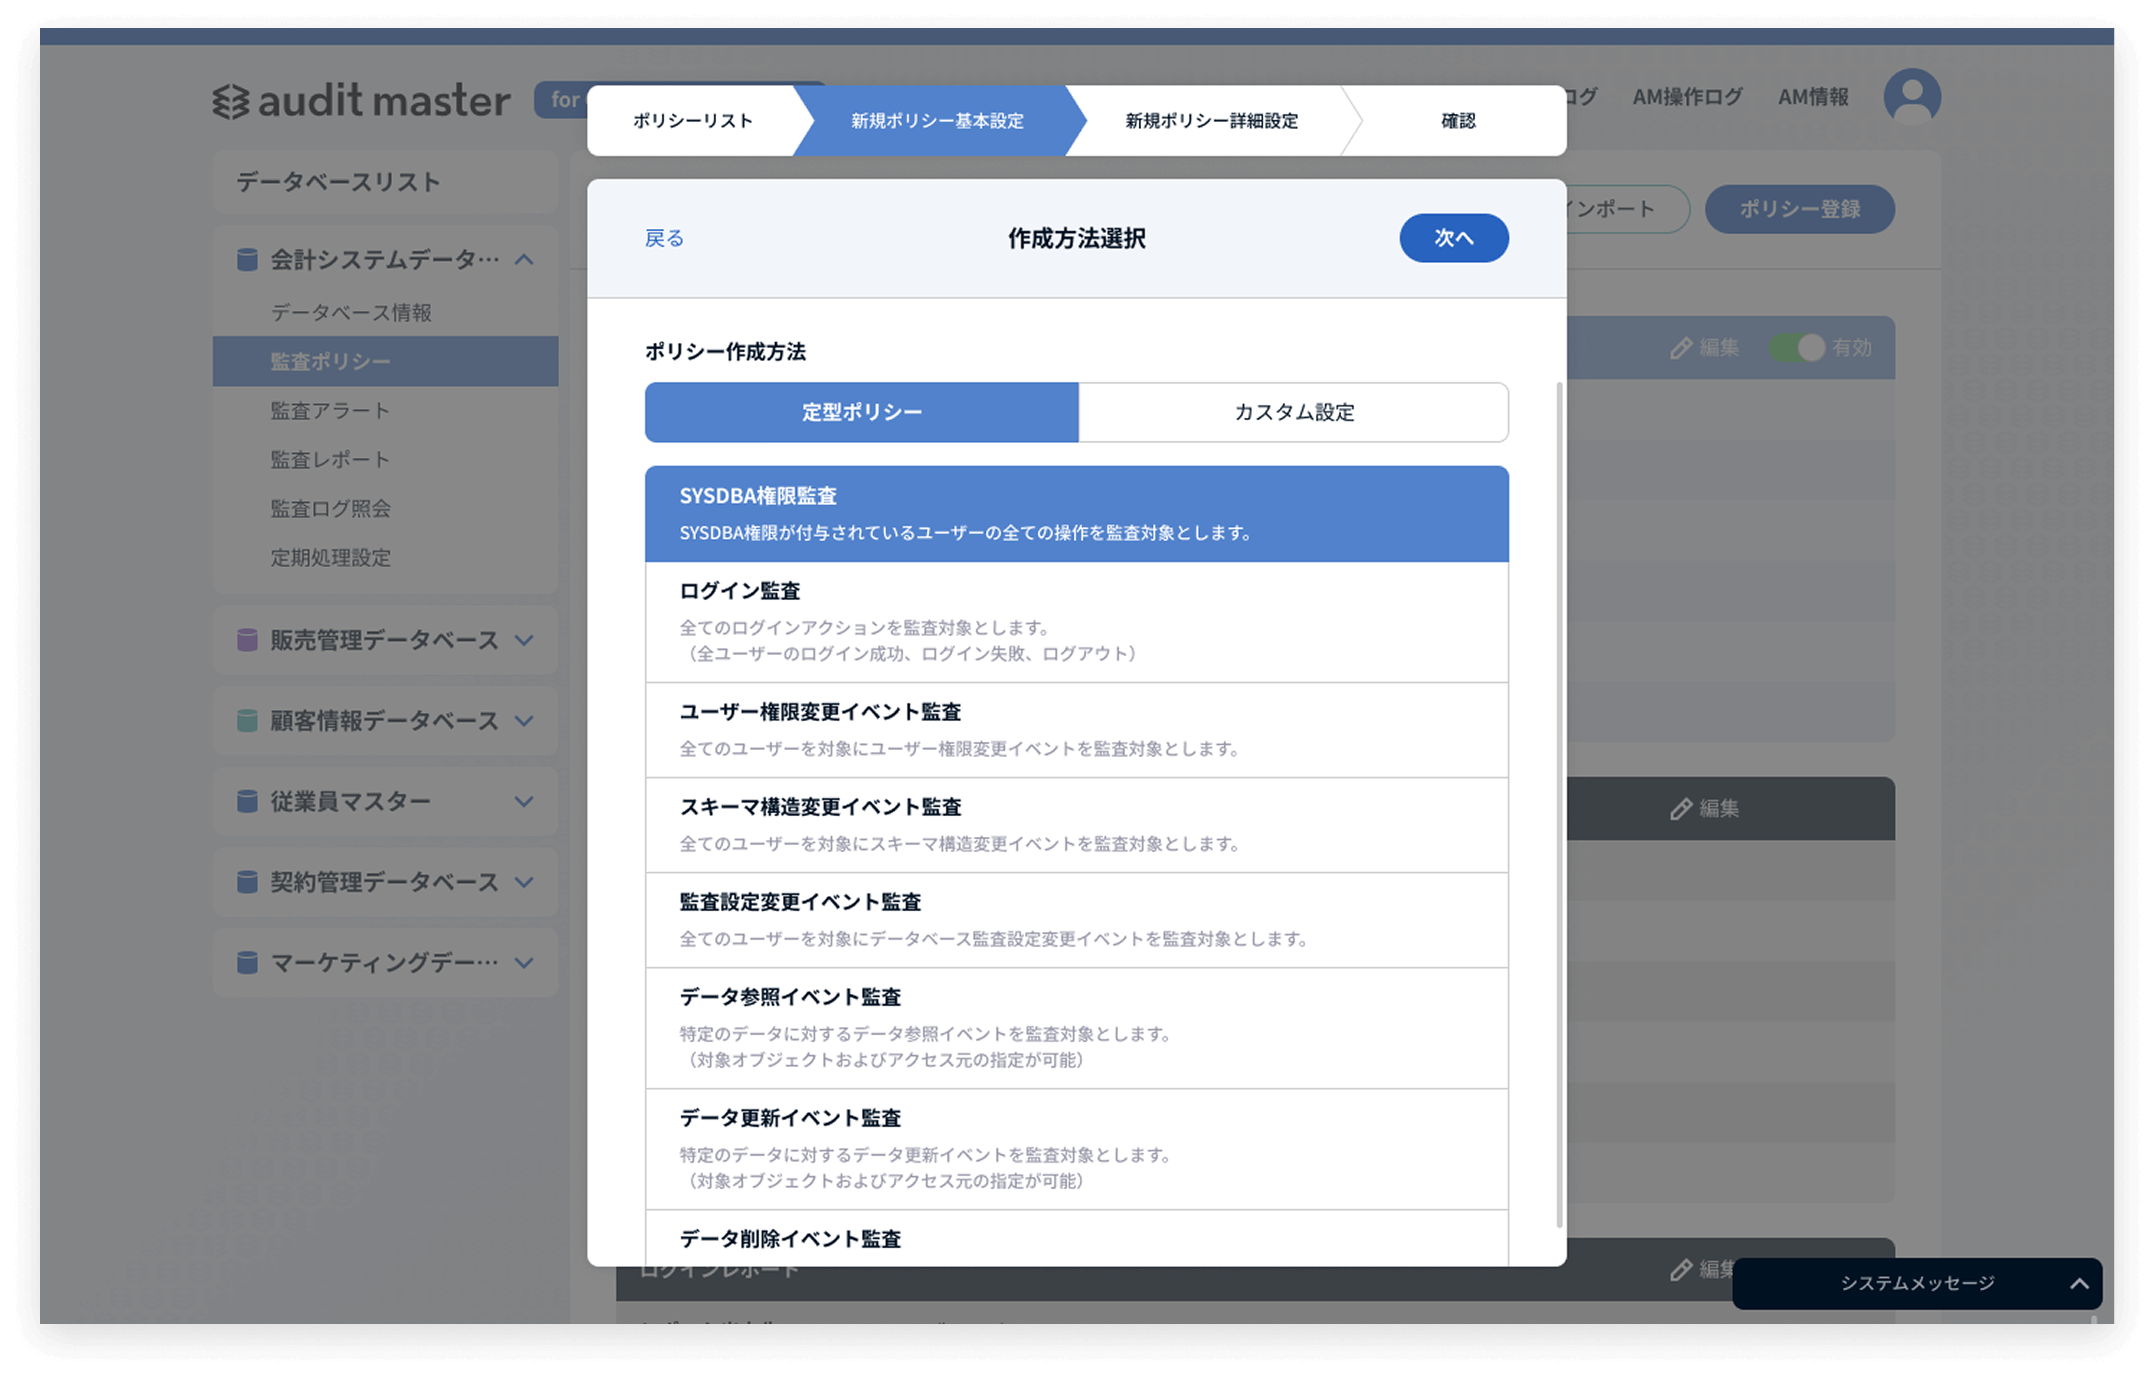Viewport: 2155px width, 1376px height.
Task: Expand the 販売管理データベース chevron
Action: pos(524,640)
